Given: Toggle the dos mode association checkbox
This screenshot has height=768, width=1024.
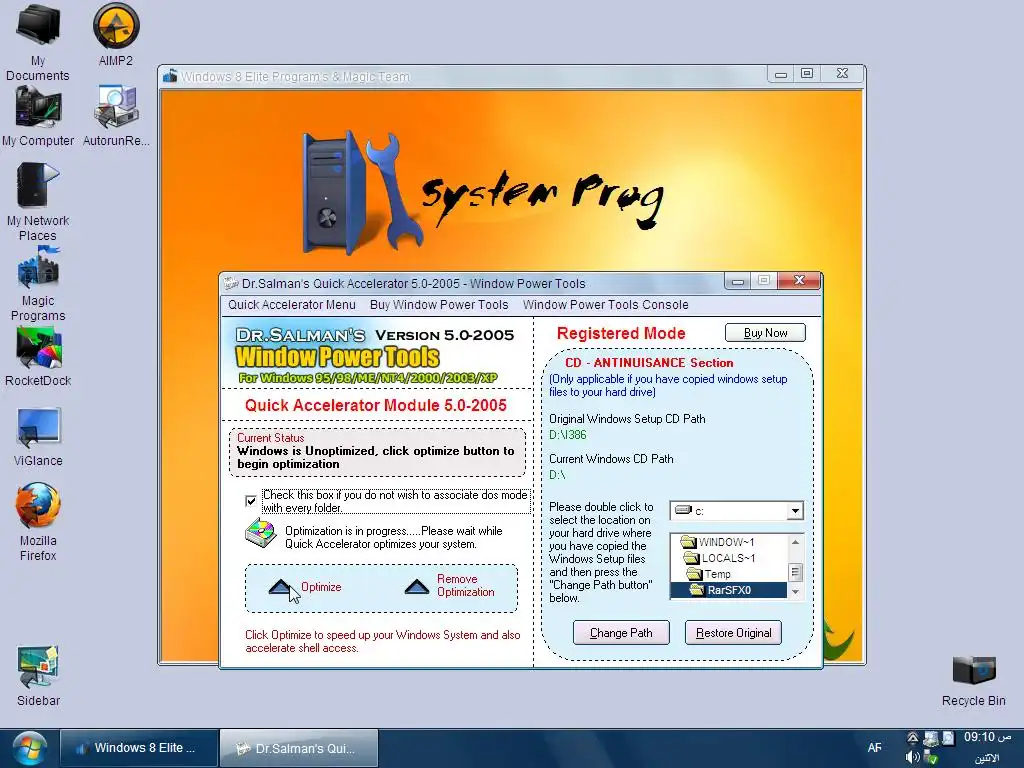Looking at the screenshot, I should pos(251,501).
